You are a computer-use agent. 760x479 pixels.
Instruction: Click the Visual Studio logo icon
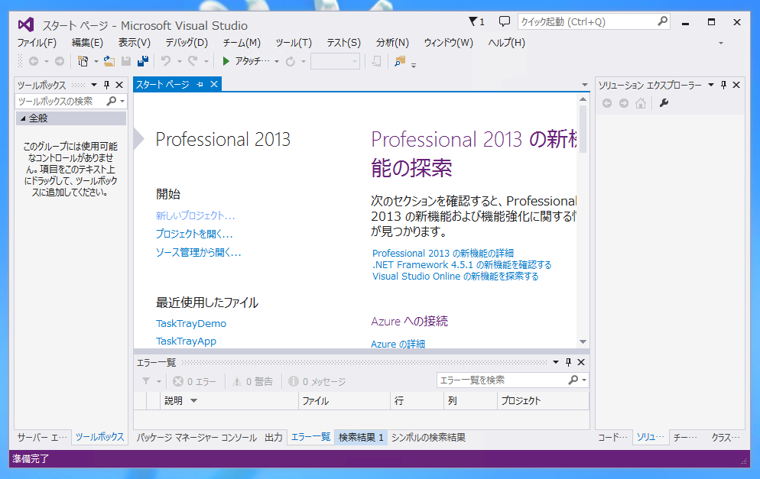tap(26, 24)
